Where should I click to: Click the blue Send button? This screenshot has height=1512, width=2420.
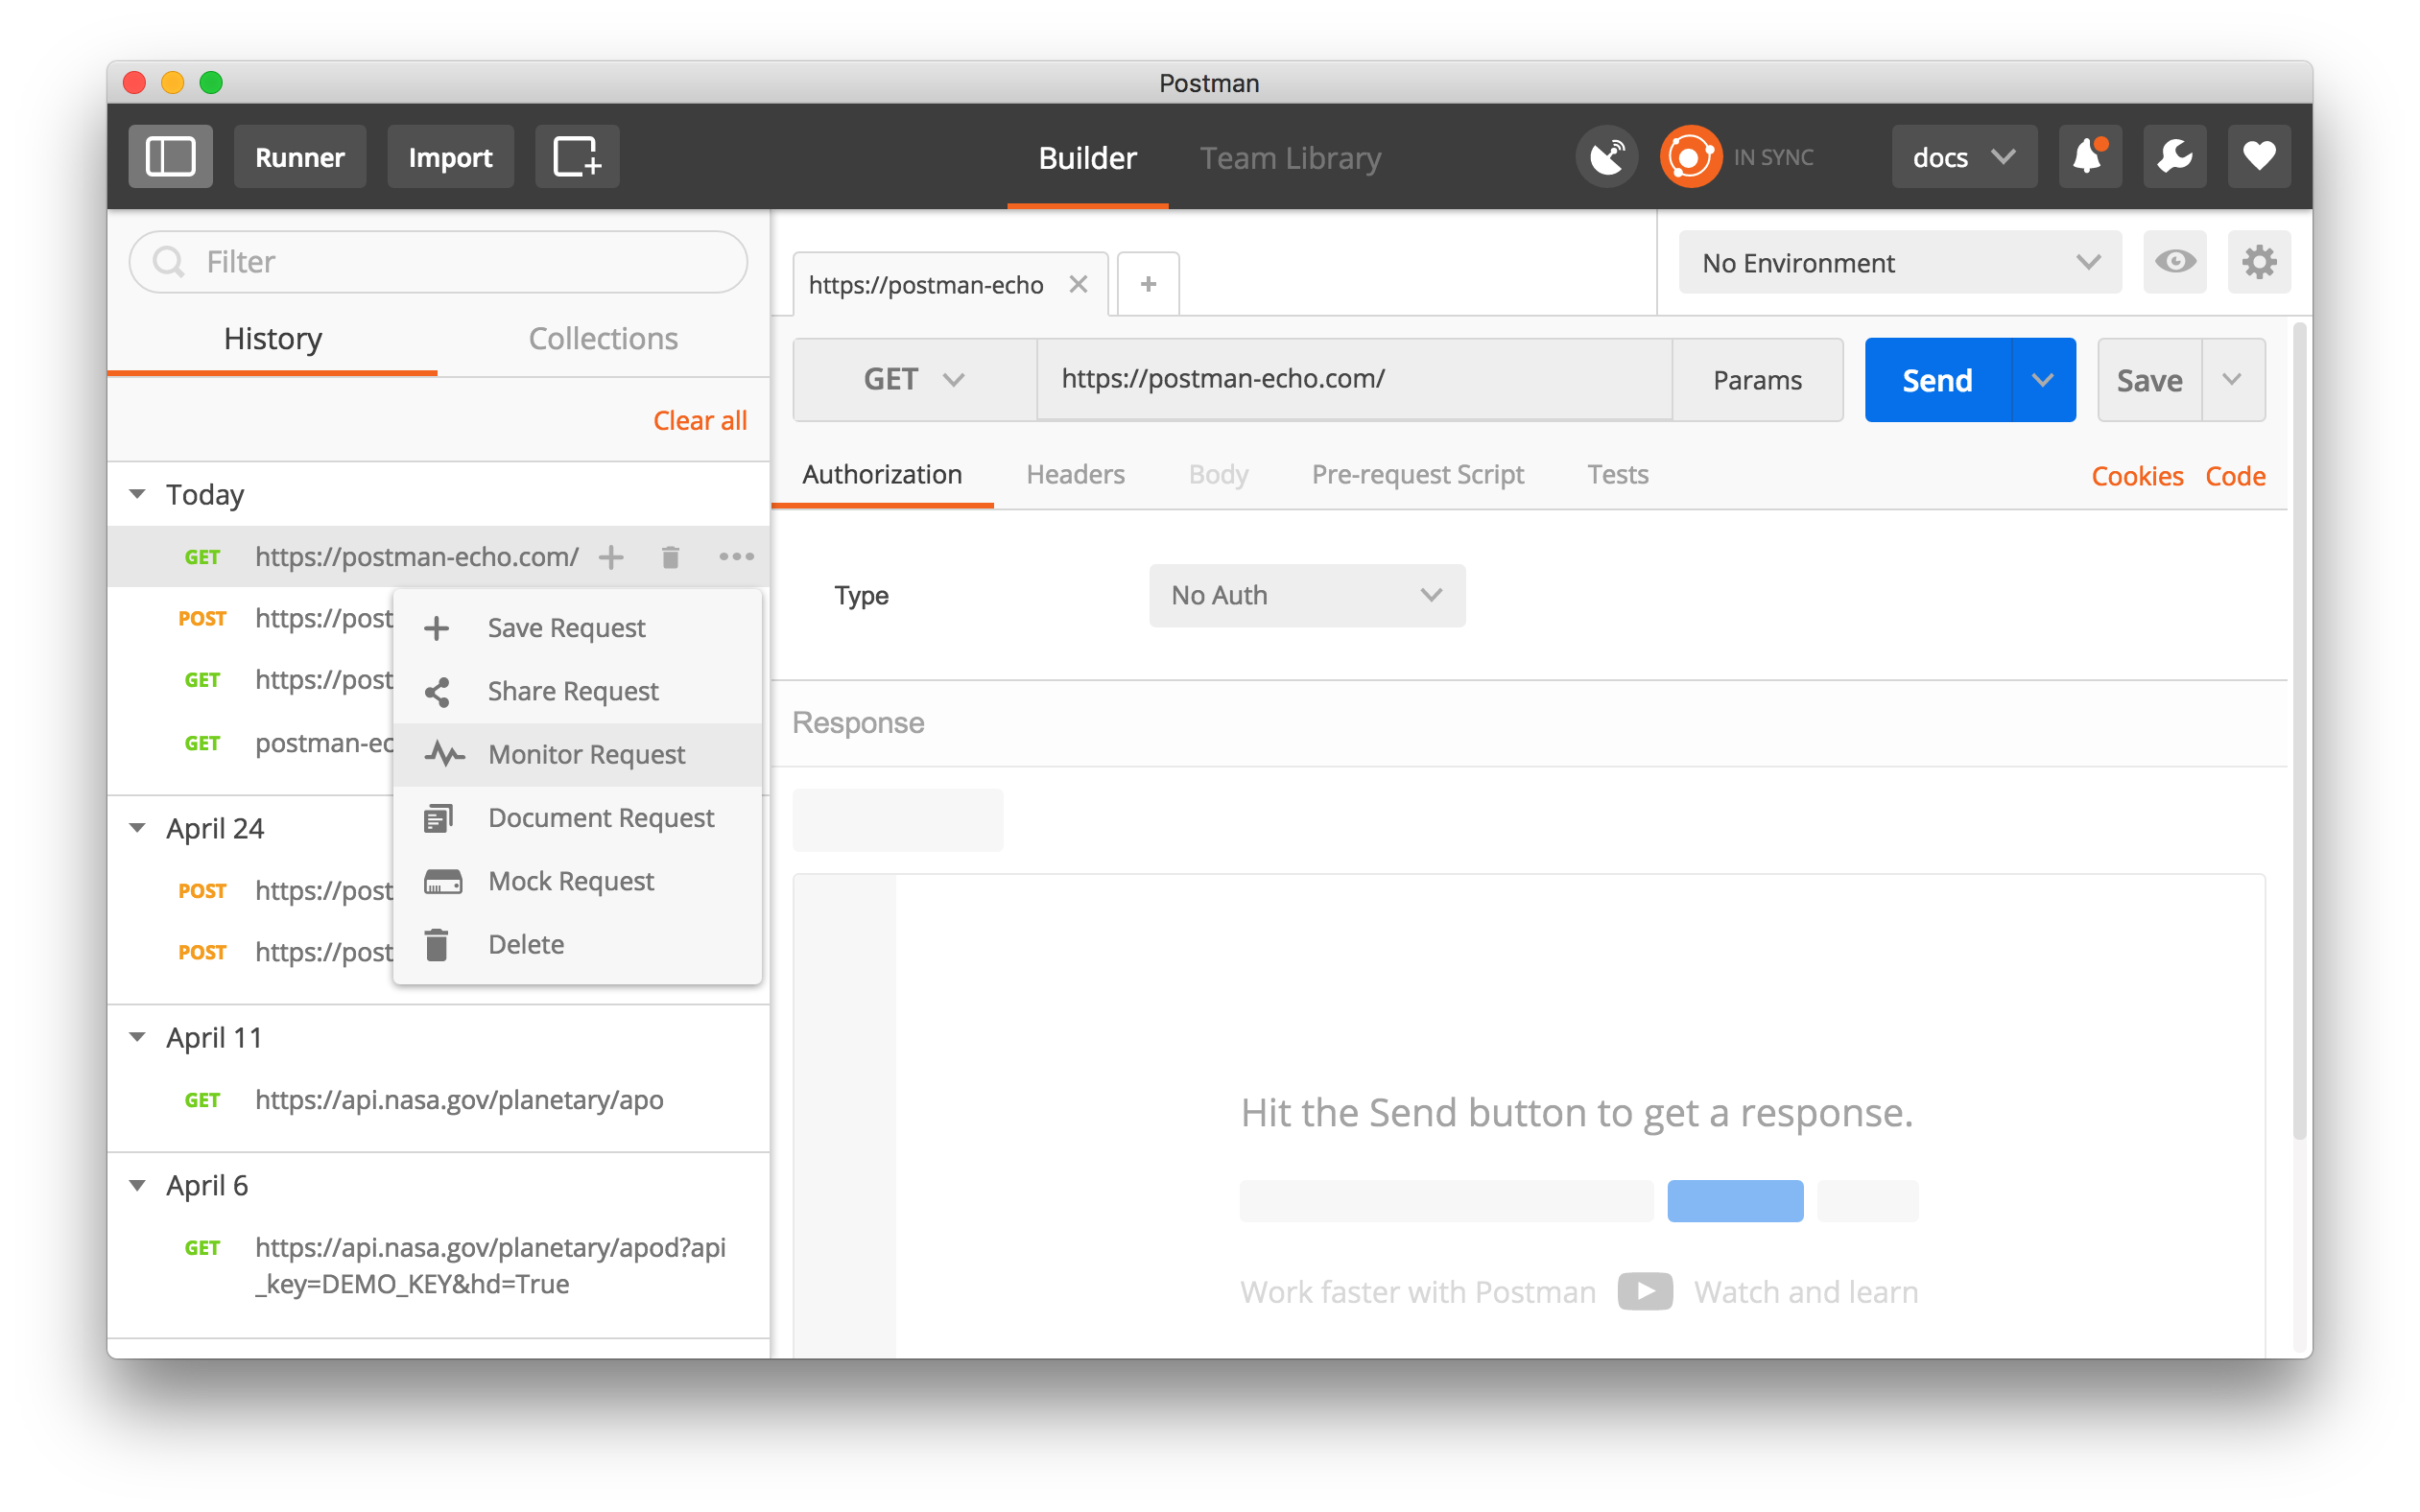tap(1937, 380)
